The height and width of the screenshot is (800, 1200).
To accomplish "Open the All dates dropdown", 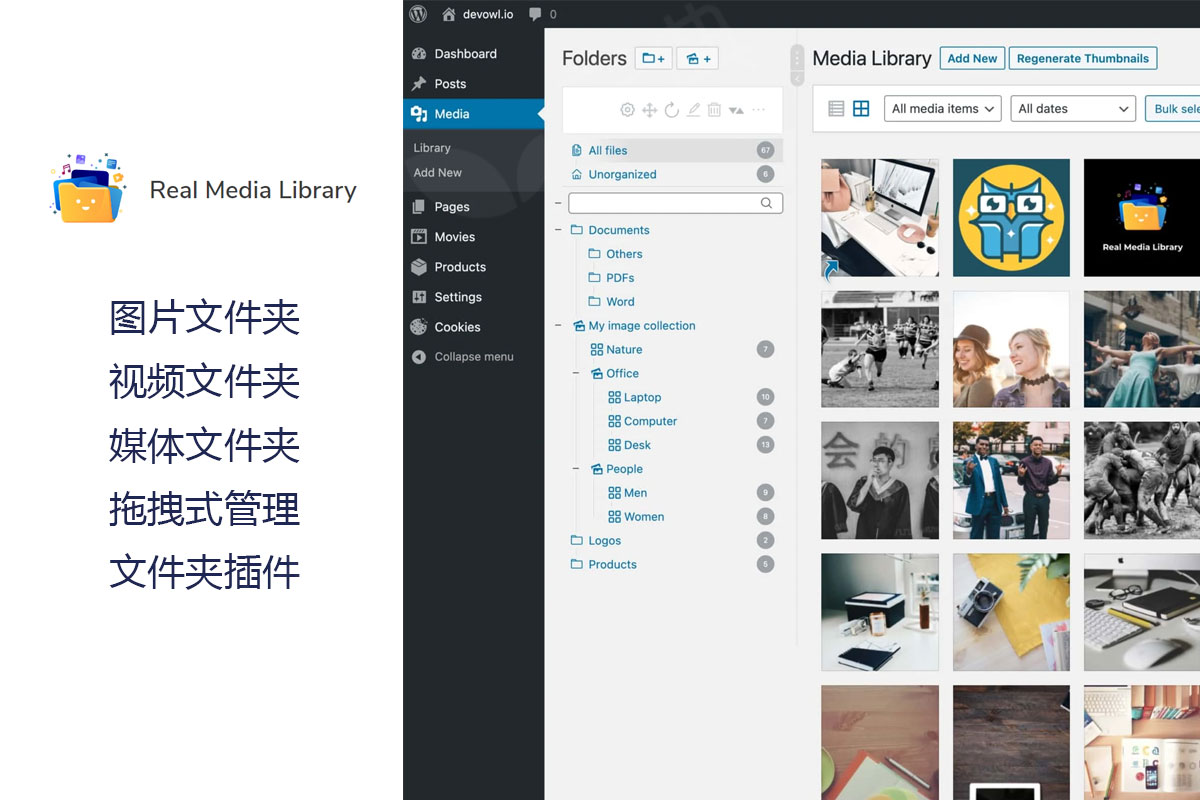I will tap(1073, 109).
